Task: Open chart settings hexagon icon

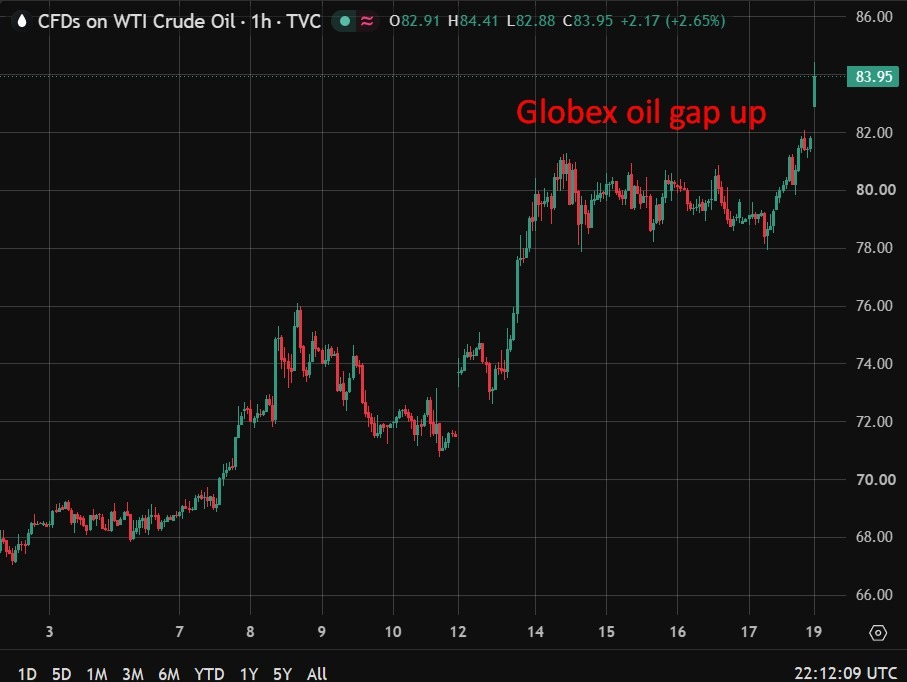Action: [x=877, y=633]
